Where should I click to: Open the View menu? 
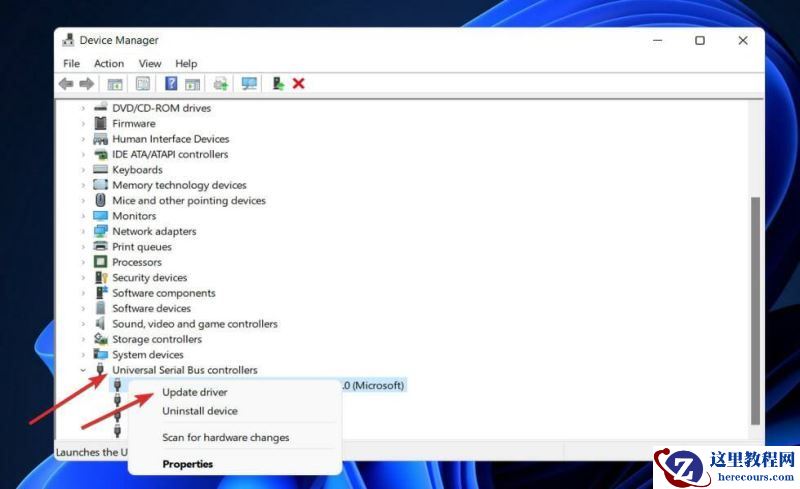pos(150,64)
